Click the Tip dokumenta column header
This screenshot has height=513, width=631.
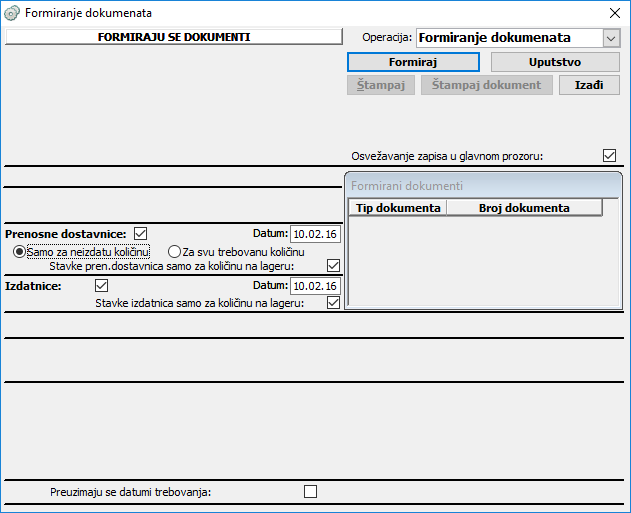(398, 208)
